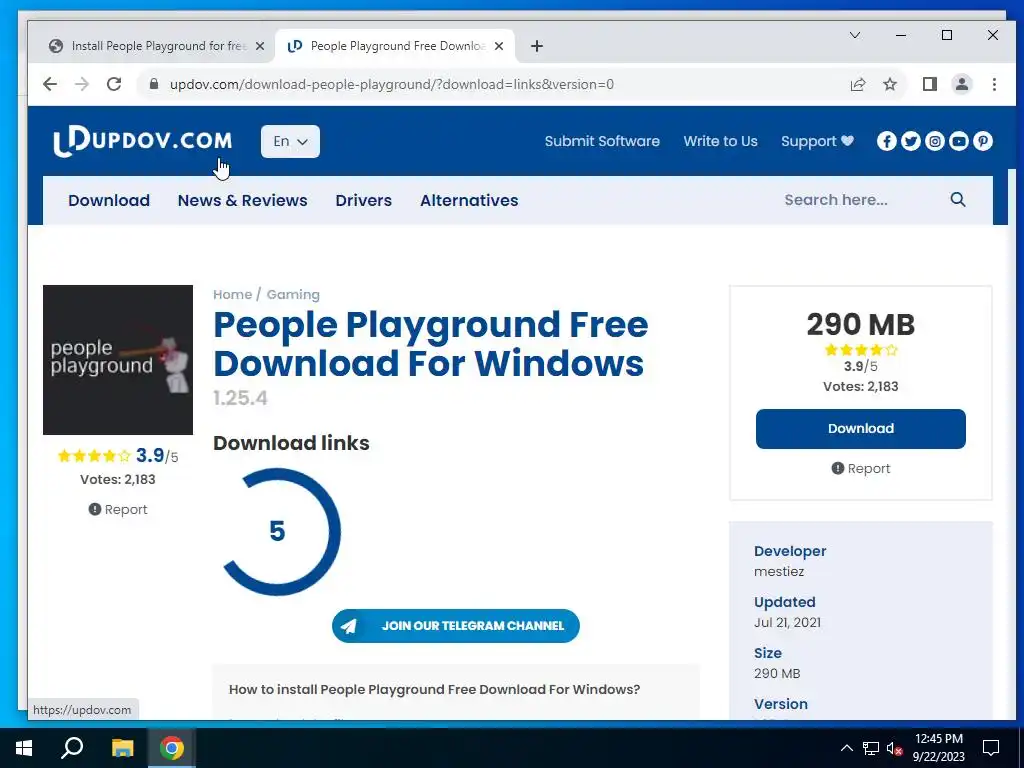Image resolution: width=1024 pixels, height=768 pixels.
Task: Click Report under People Playground thumbnail
Action: point(118,509)
